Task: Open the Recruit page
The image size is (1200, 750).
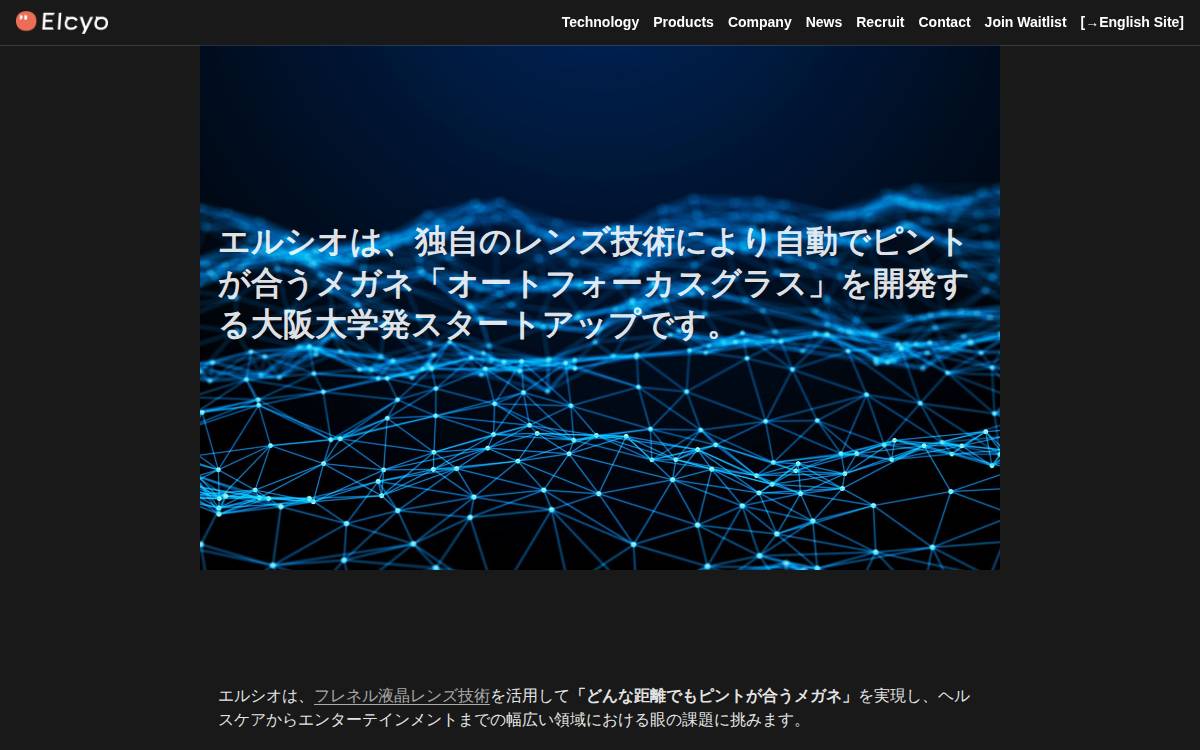Action: (x=880, y=22)
